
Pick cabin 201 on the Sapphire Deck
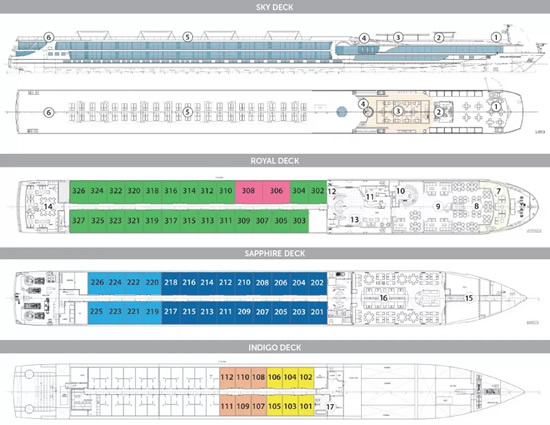click(x=317, y=312)
